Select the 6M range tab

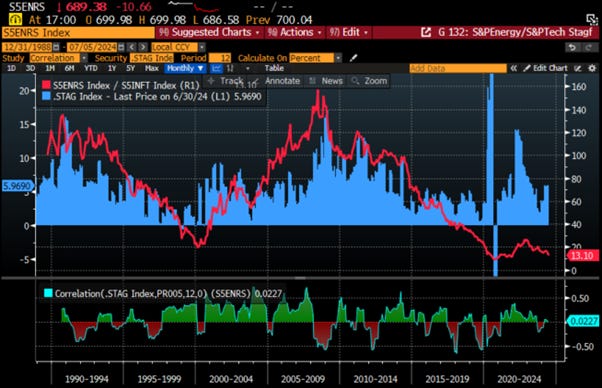[x=69, y=68]
